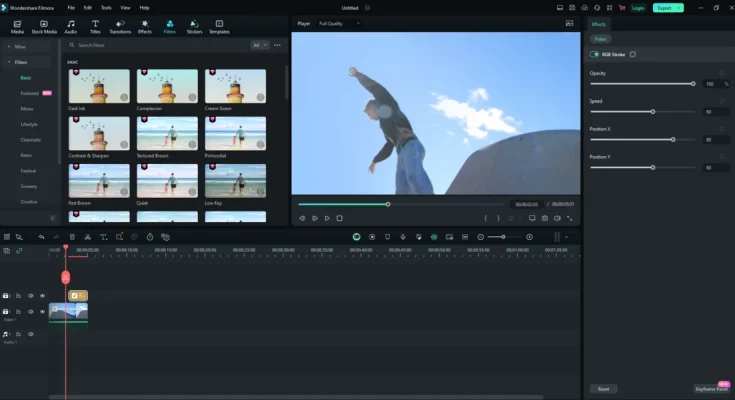
Task: Click the Speed slider handle
Action: [x=653, y=111]
